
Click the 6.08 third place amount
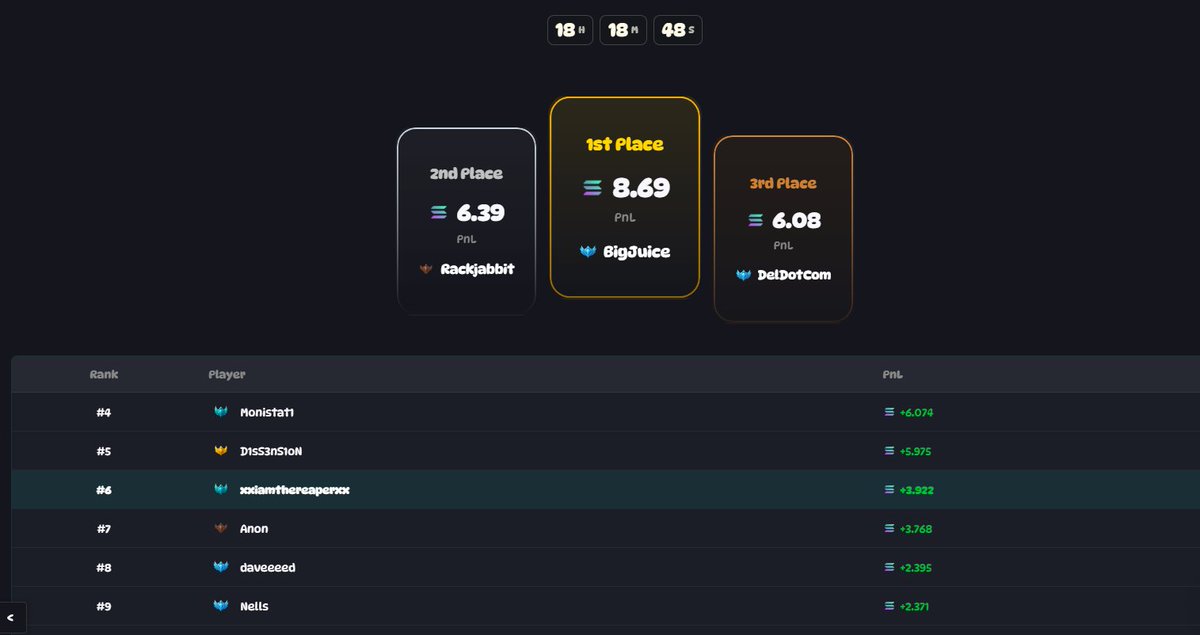pos(796,220)
